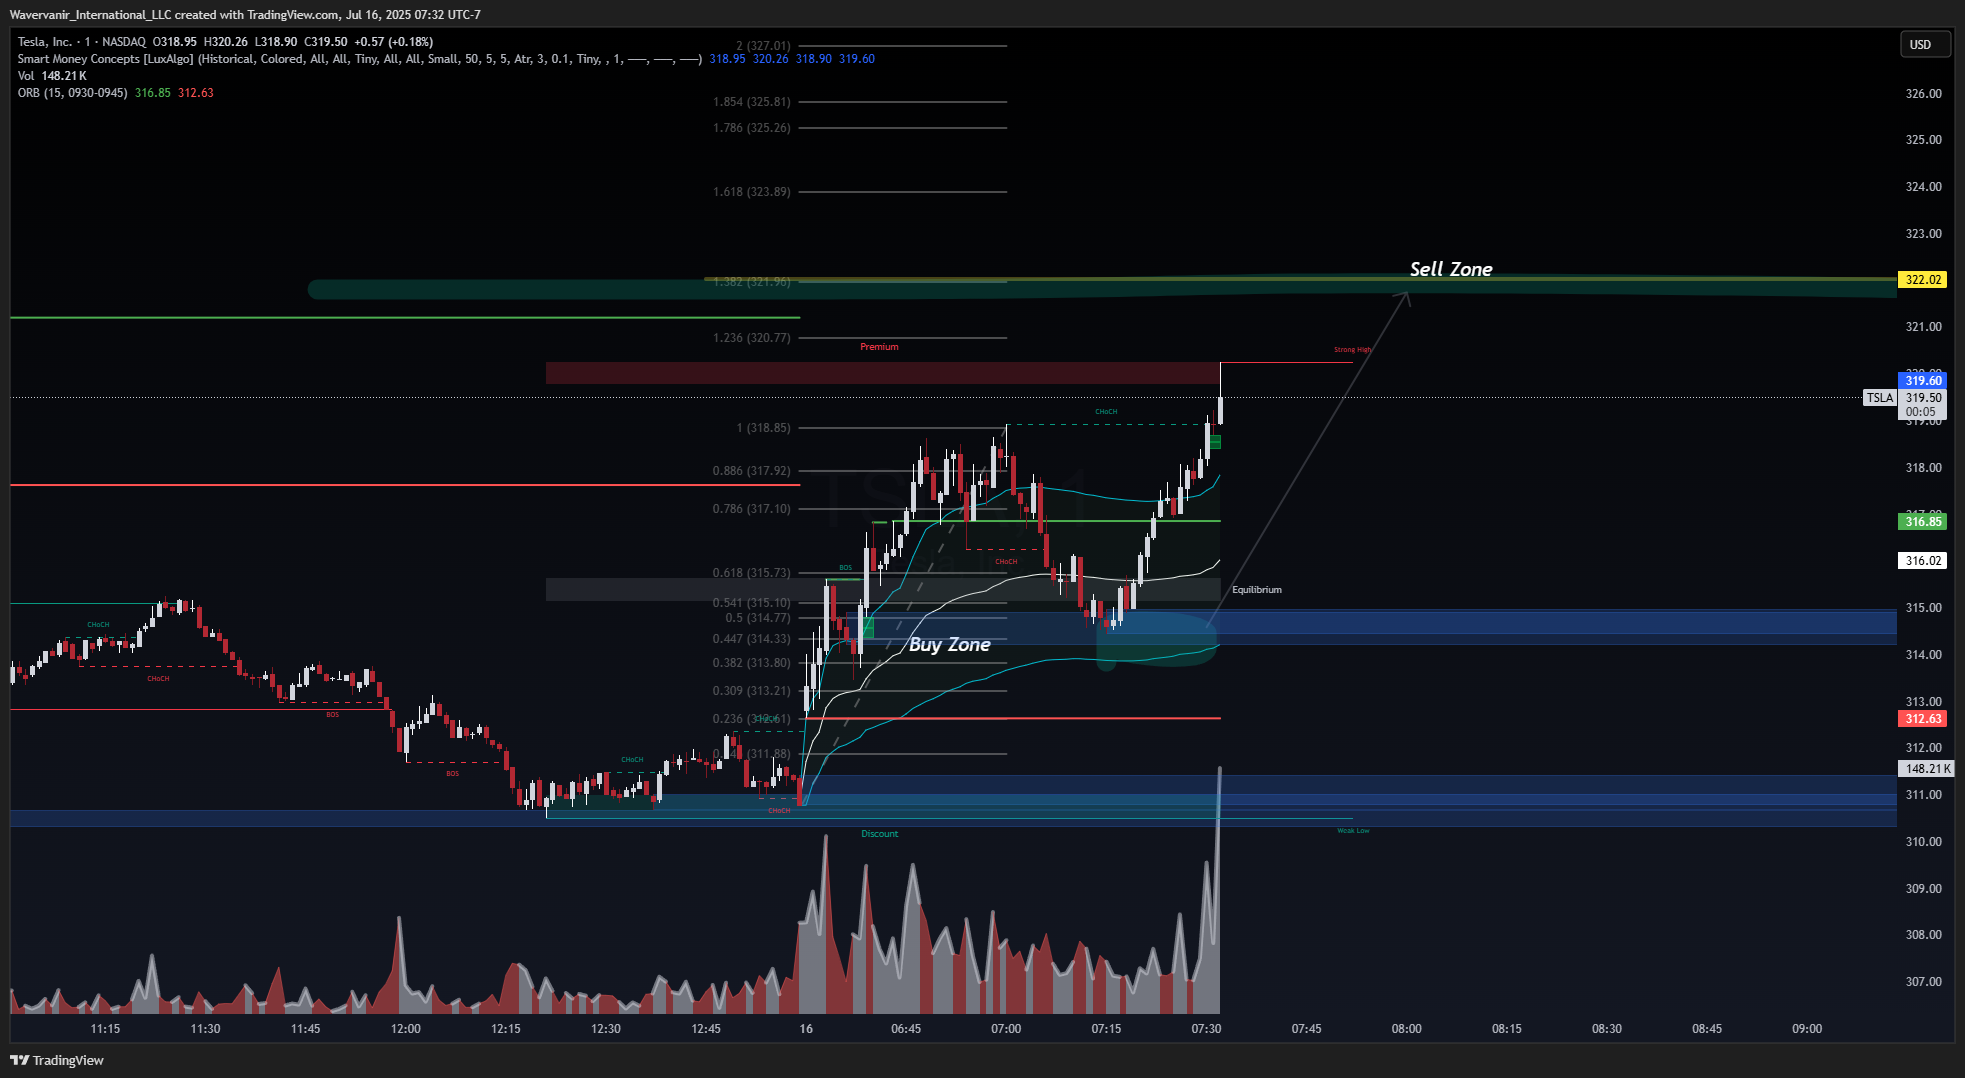Click the 1.236 (320.77) Fibonacci label
This screenshot has height=1078, width=1965.
(752, 338)
